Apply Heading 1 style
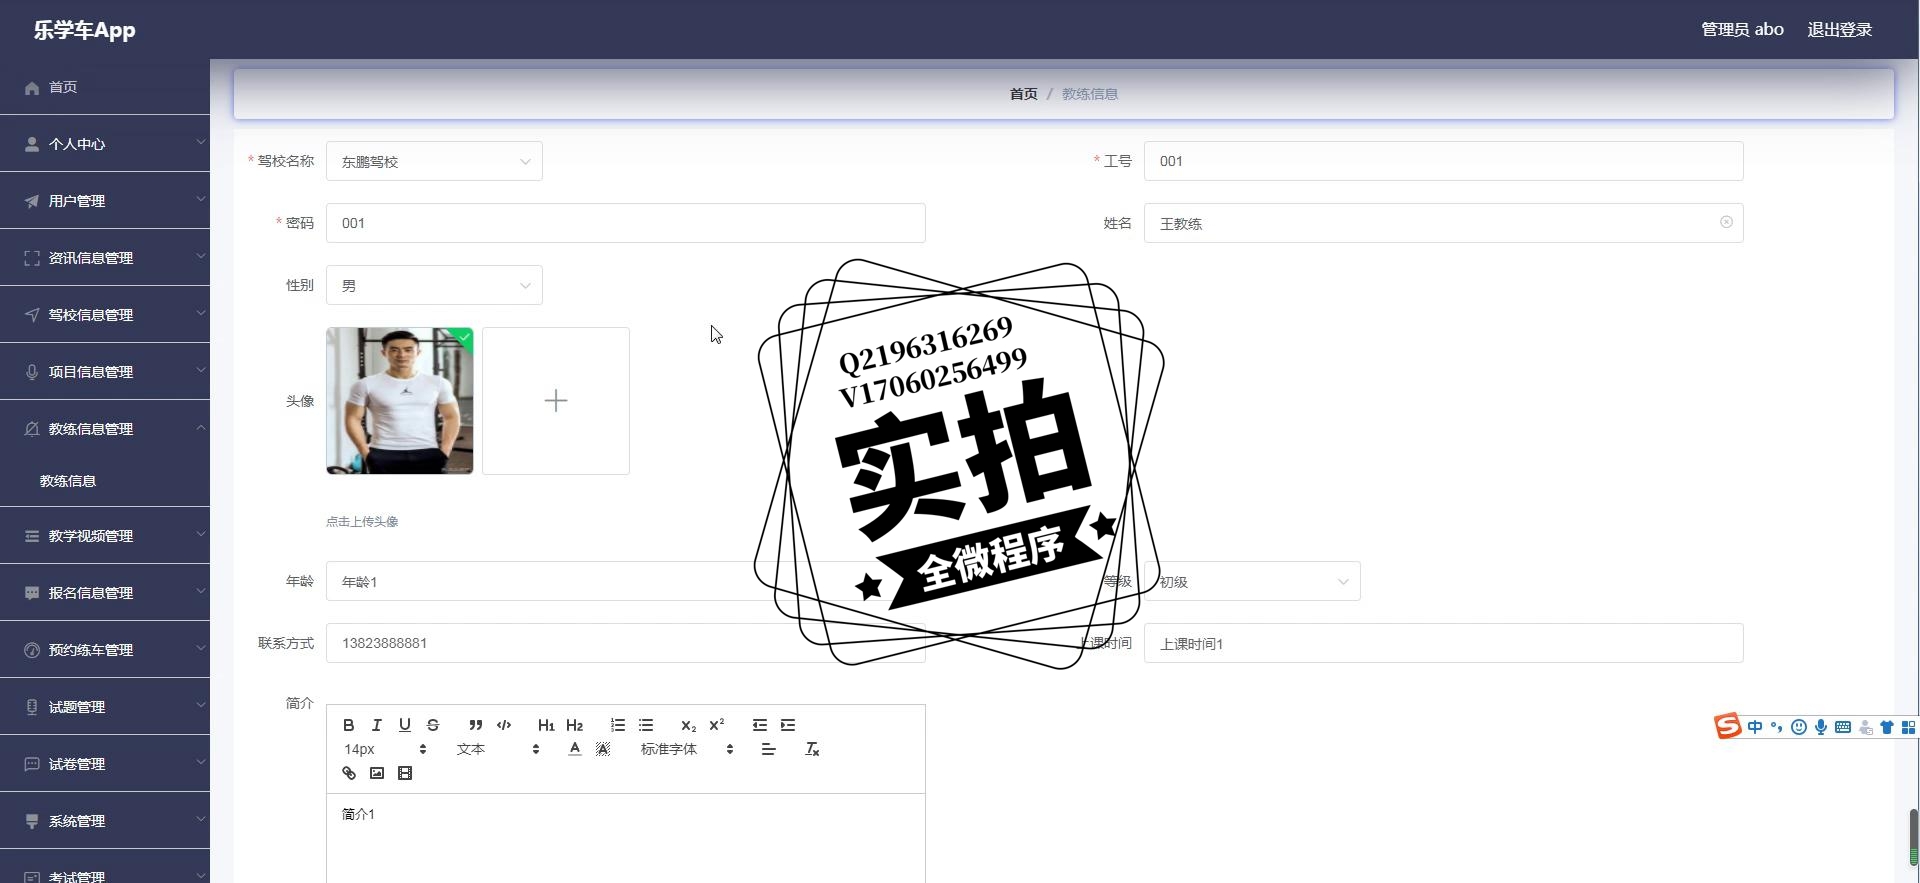Image resolution: width=1920 pixels, height=883 pixels. 546,725
